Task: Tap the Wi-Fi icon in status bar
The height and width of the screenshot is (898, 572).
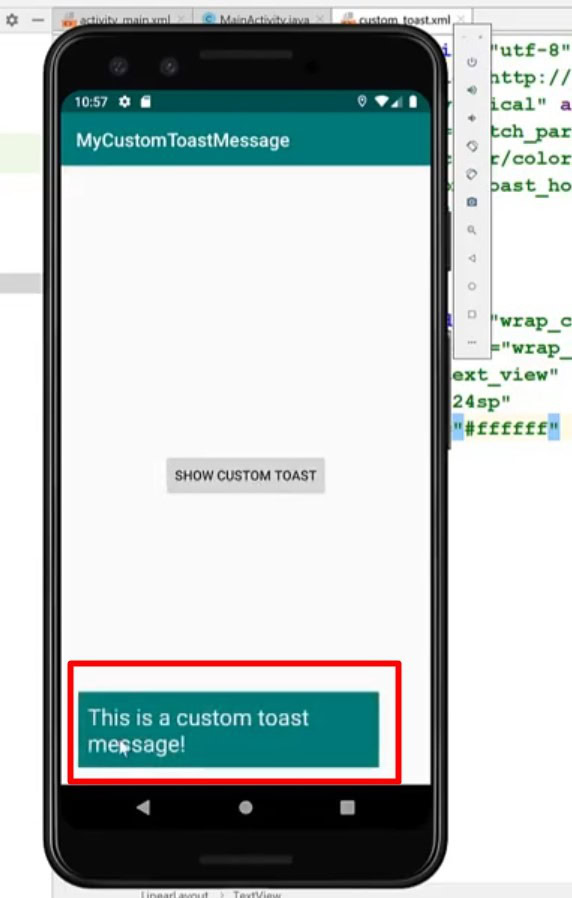Action: pyautogui.click(x=381, y=102)
